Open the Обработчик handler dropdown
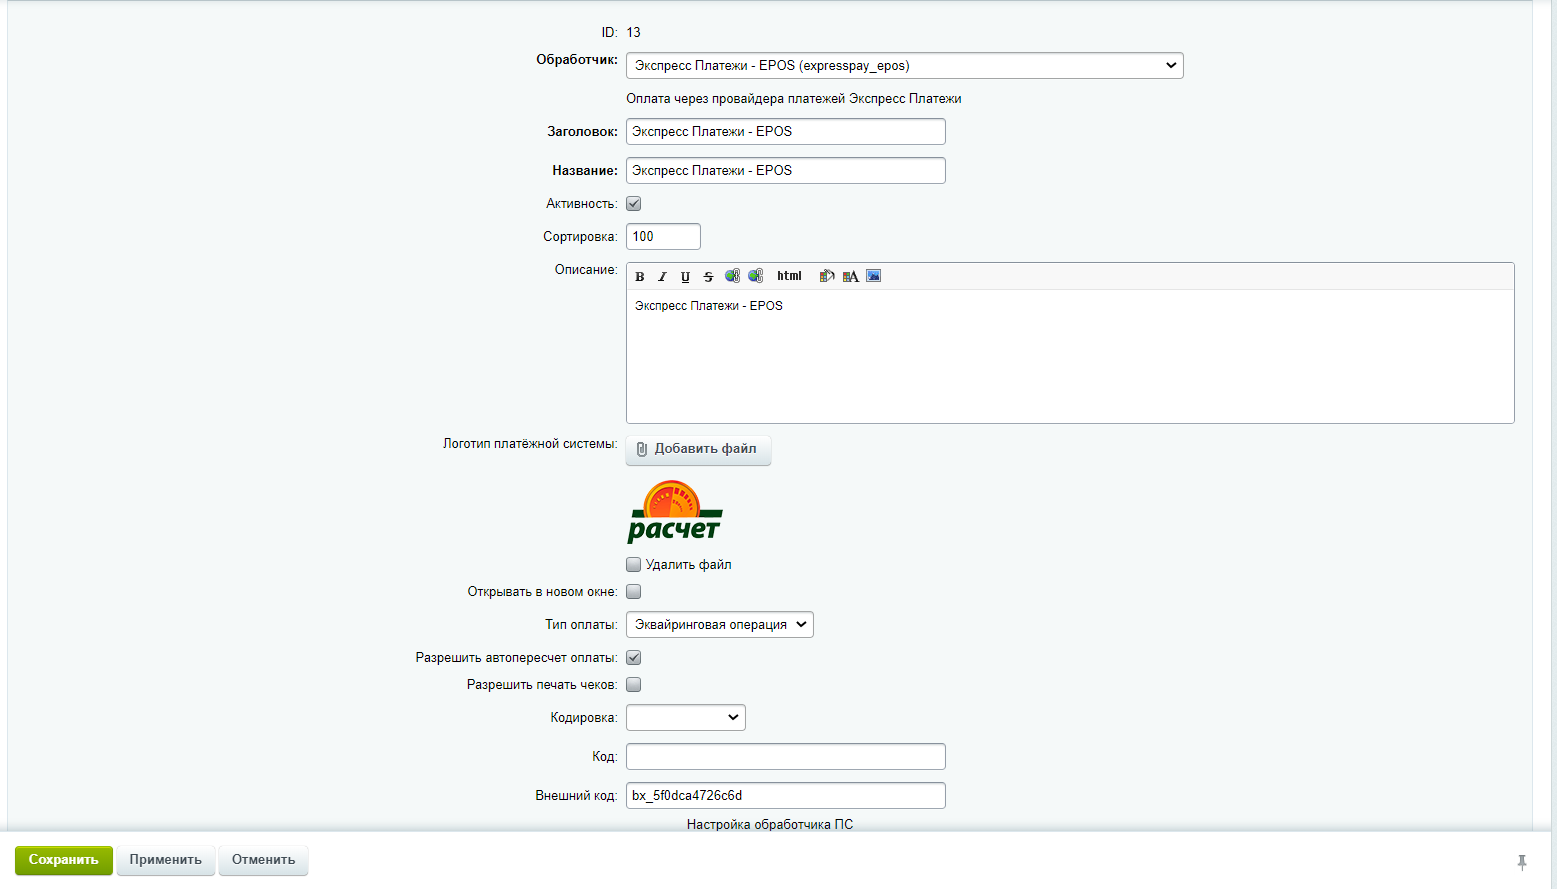The height and width of the screenshot is (889, 1557). click(904, 66)
